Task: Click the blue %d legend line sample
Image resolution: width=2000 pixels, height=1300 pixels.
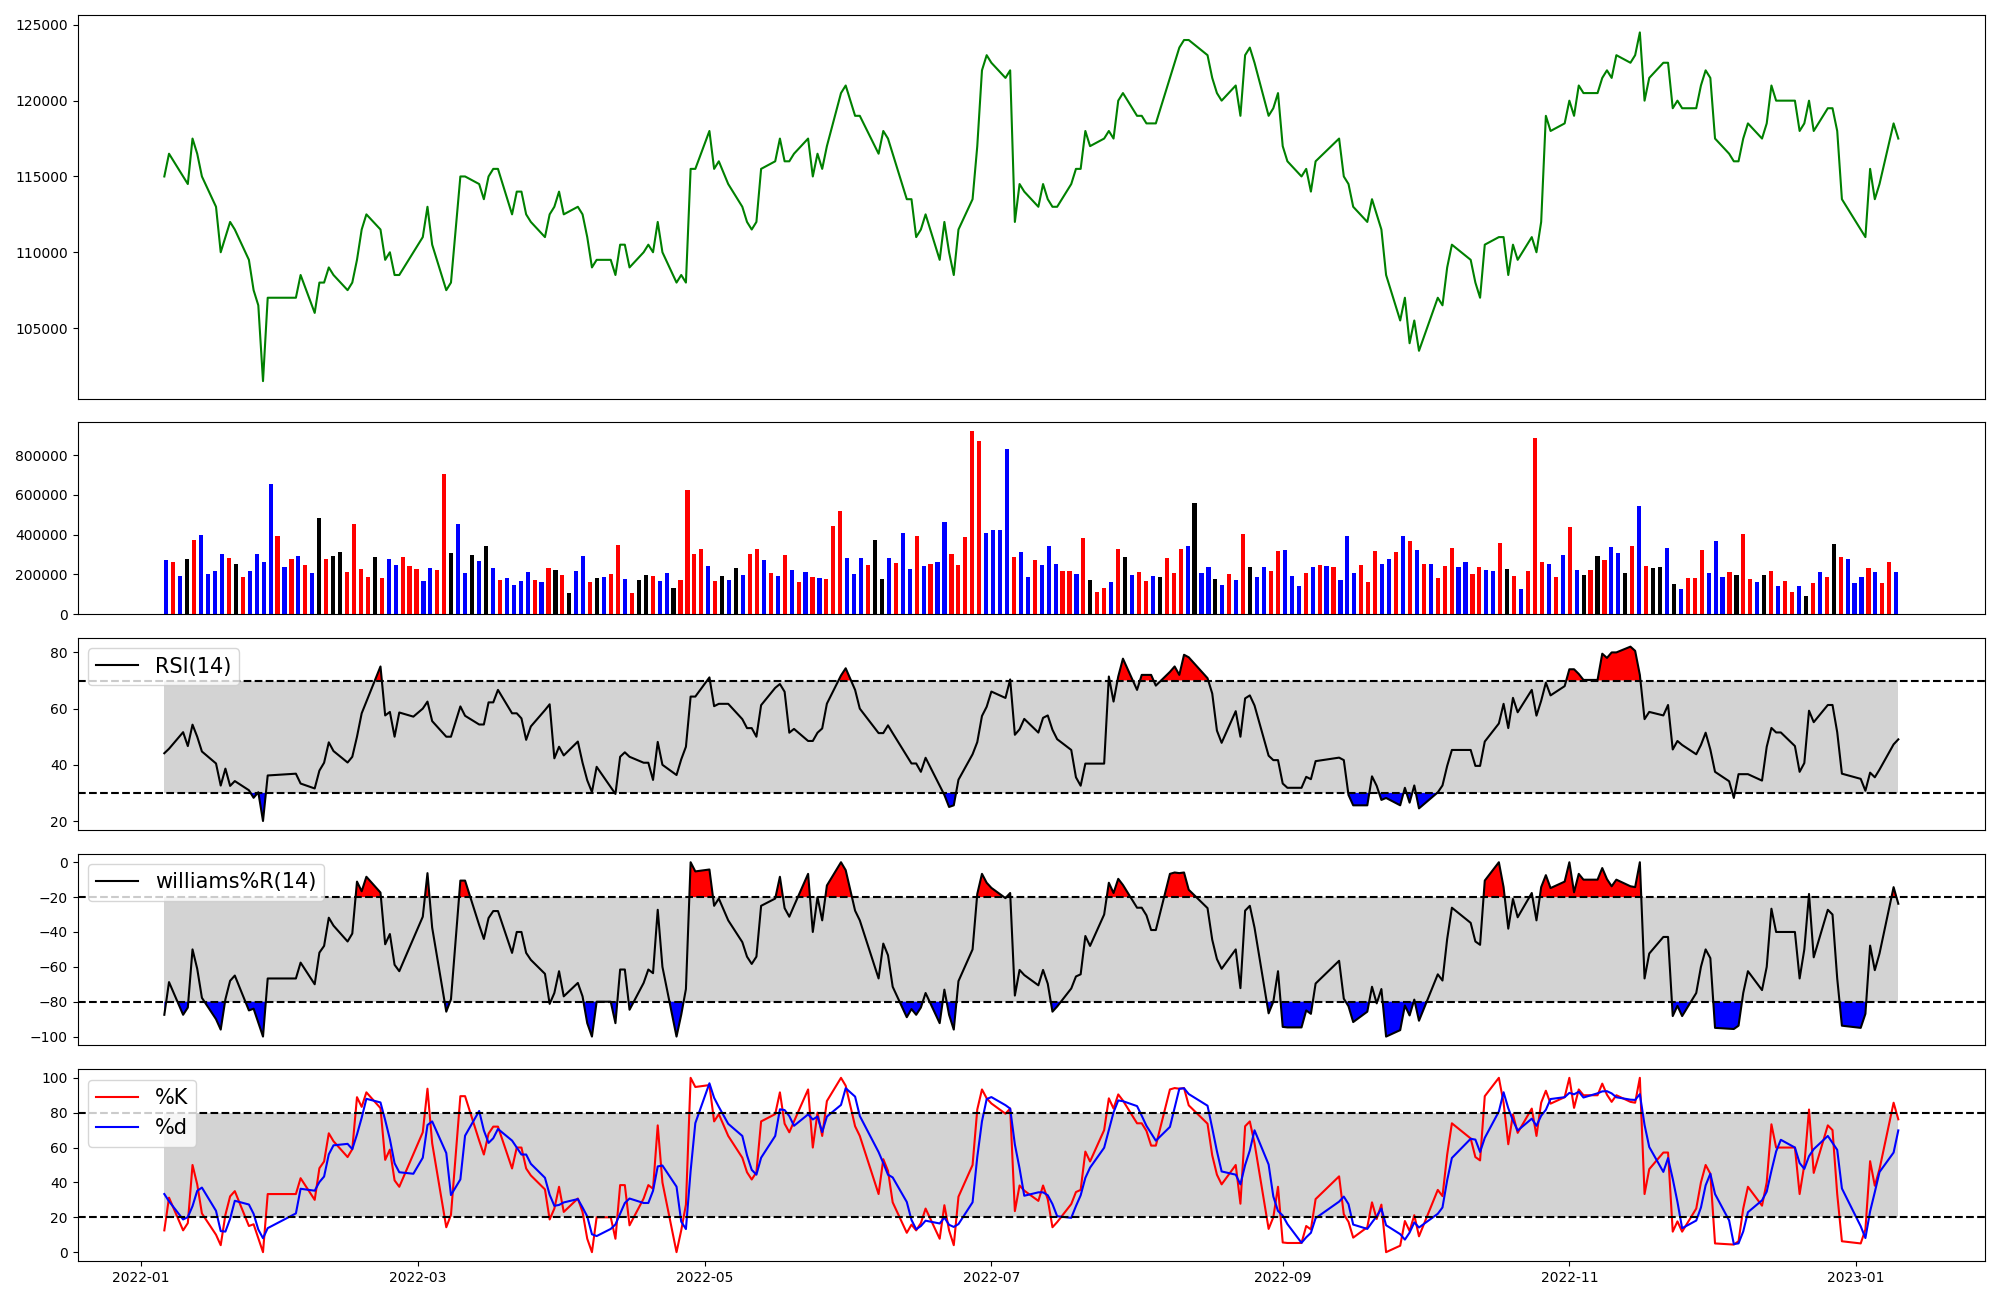Action: pos(116,1127)
